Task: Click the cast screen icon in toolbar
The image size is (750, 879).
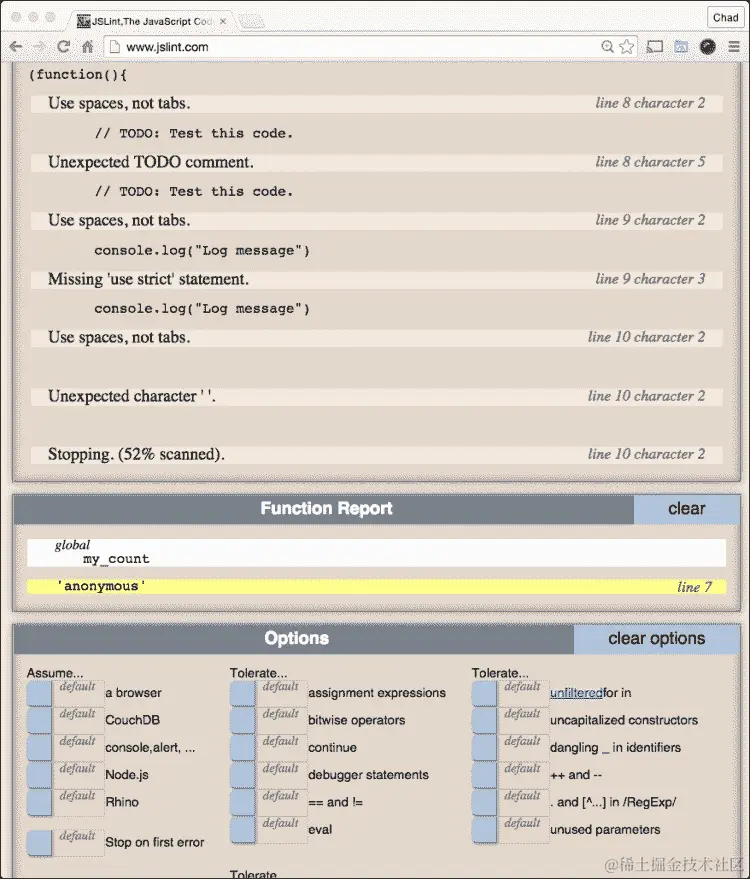Action: pos(654,47)
